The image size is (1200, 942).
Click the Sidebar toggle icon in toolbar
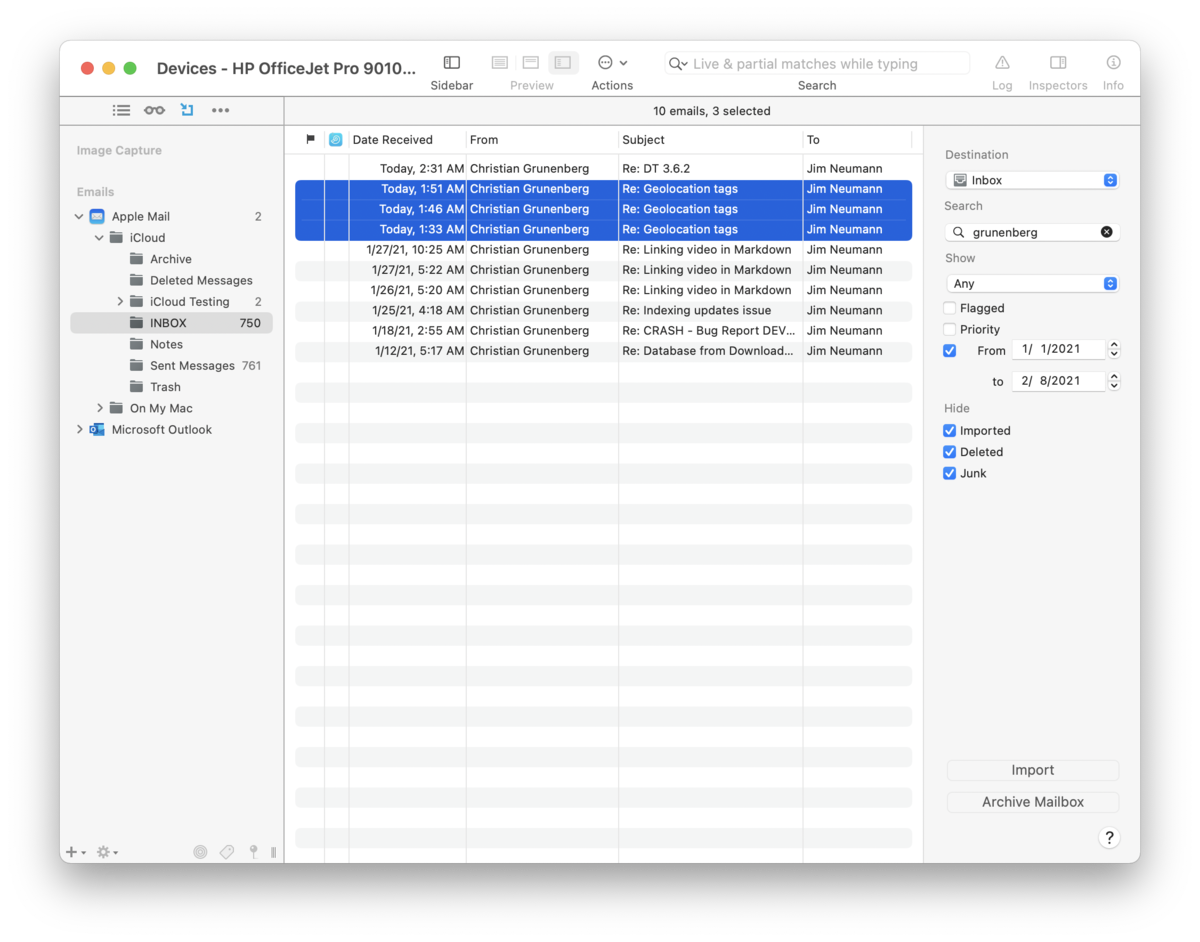pos(452,63)
